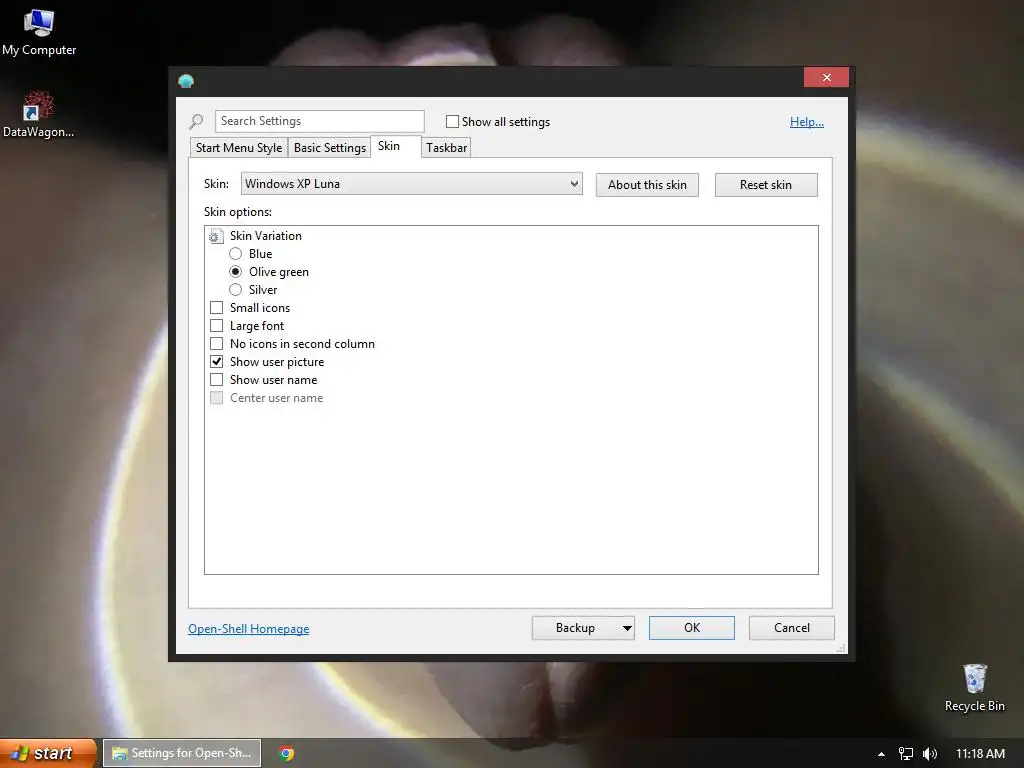Click the Start button
Image resolution: width=1024 pixels, height=768 pixels.
48,753
